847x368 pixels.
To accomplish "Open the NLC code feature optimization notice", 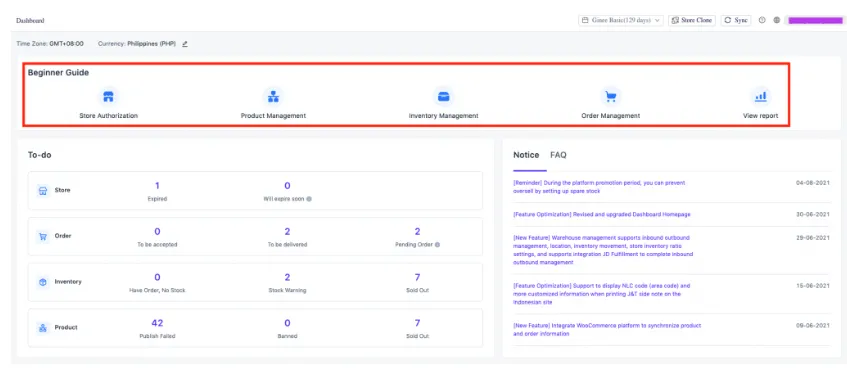I will point(601,294).
